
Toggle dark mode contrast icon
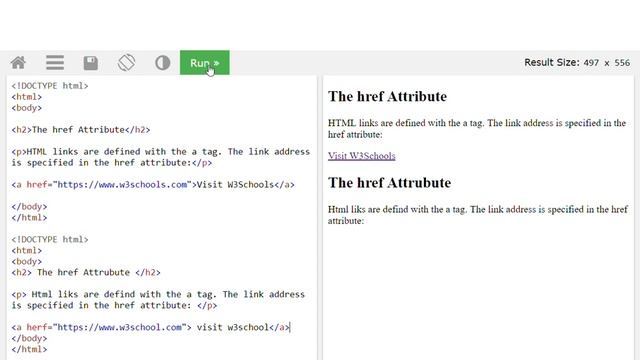[162, 63]
